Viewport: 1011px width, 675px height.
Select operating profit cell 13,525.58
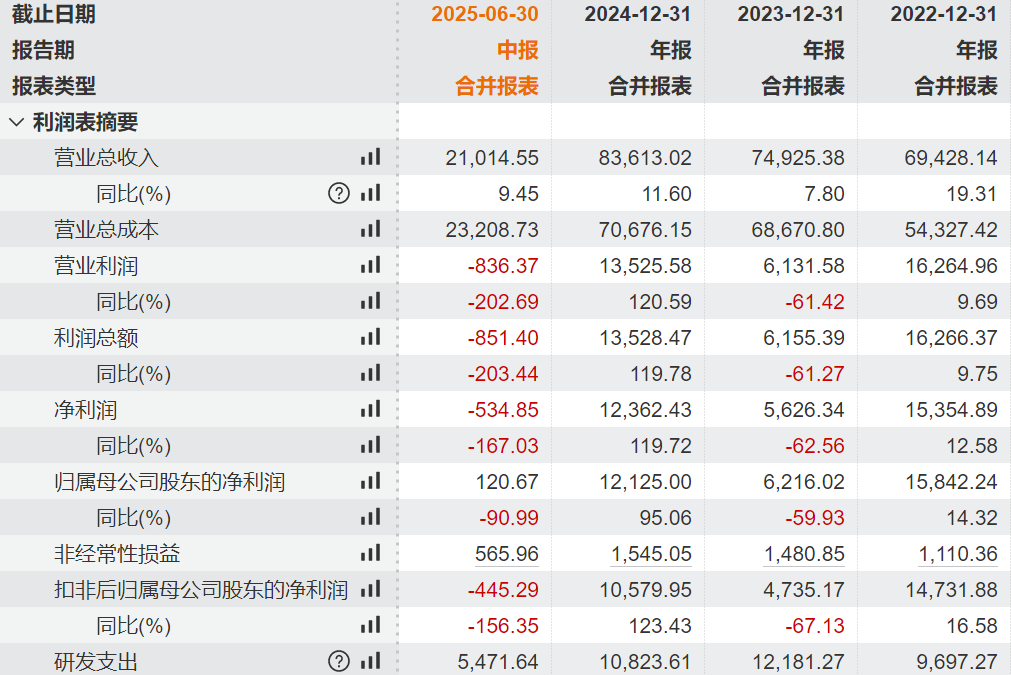tap(645, 266)
